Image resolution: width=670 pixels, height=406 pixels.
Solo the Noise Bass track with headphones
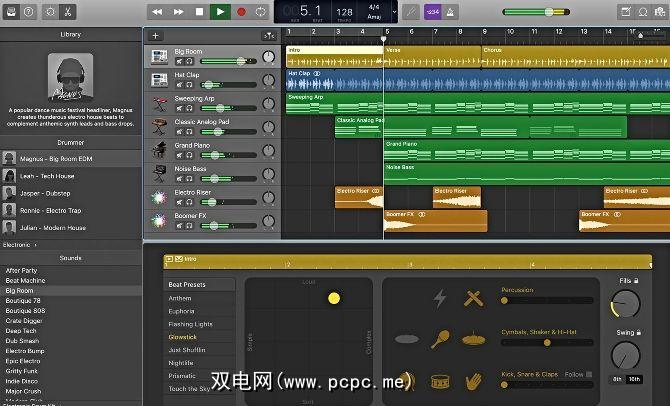[189, 179]
